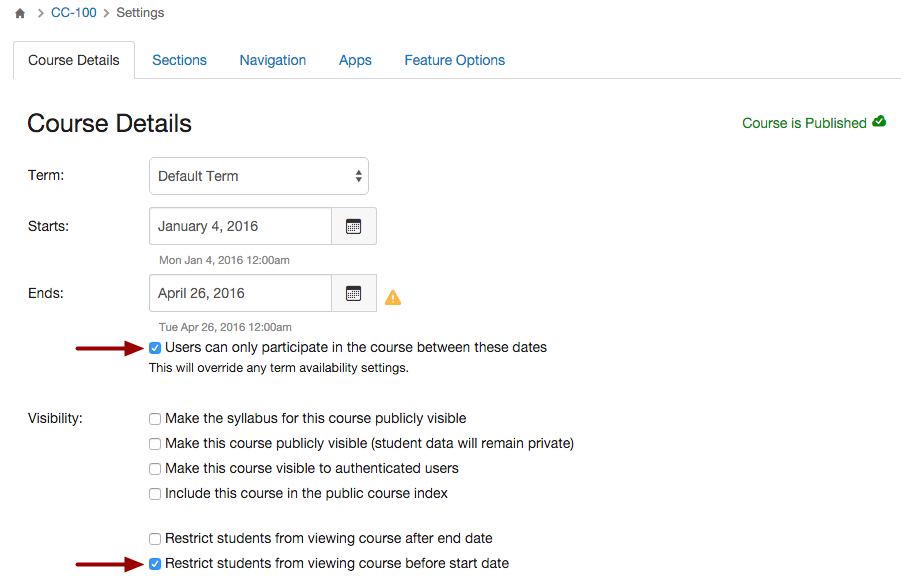
Task: Check make this course publicly visible
Action: click(x=155, y=444)
